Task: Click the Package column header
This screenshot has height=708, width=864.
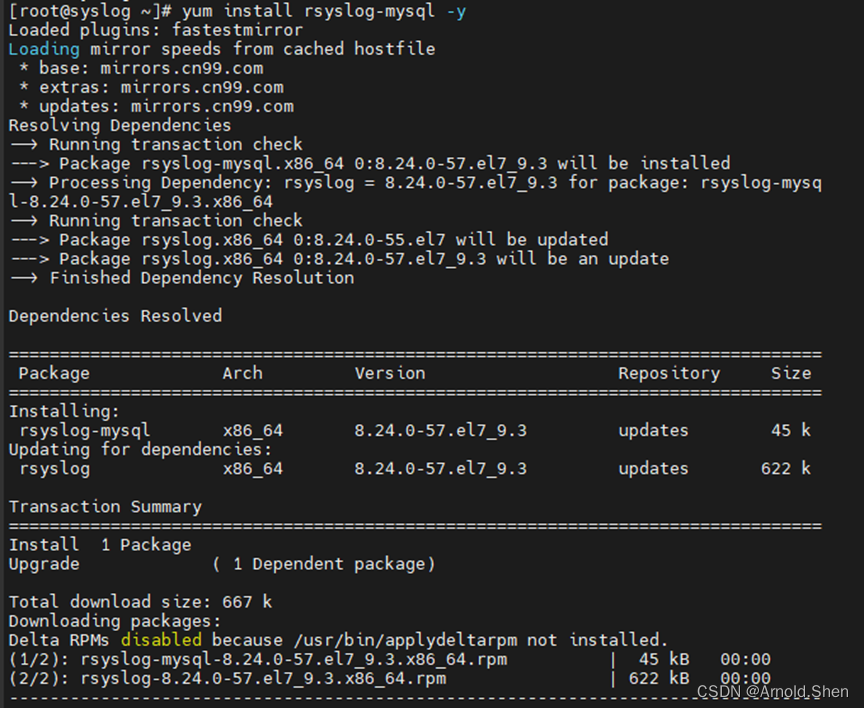Action: 53,373
